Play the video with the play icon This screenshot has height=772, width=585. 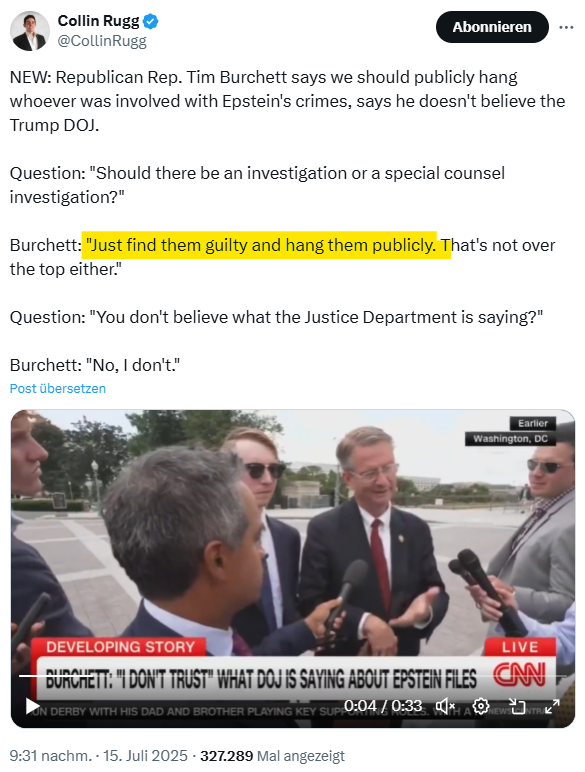click(32, 707)
